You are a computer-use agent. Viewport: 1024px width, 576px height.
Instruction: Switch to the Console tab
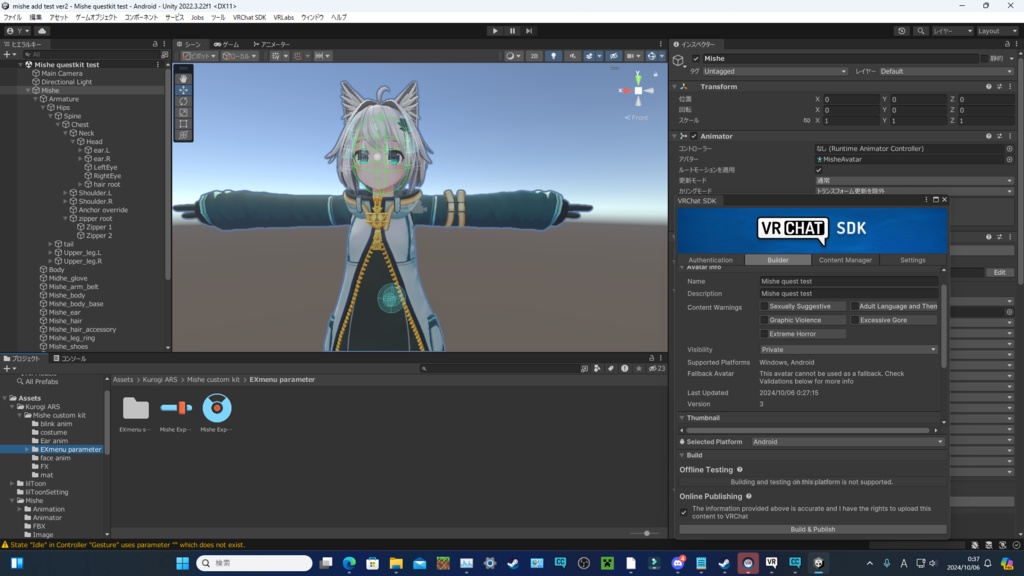pos(70,359)
